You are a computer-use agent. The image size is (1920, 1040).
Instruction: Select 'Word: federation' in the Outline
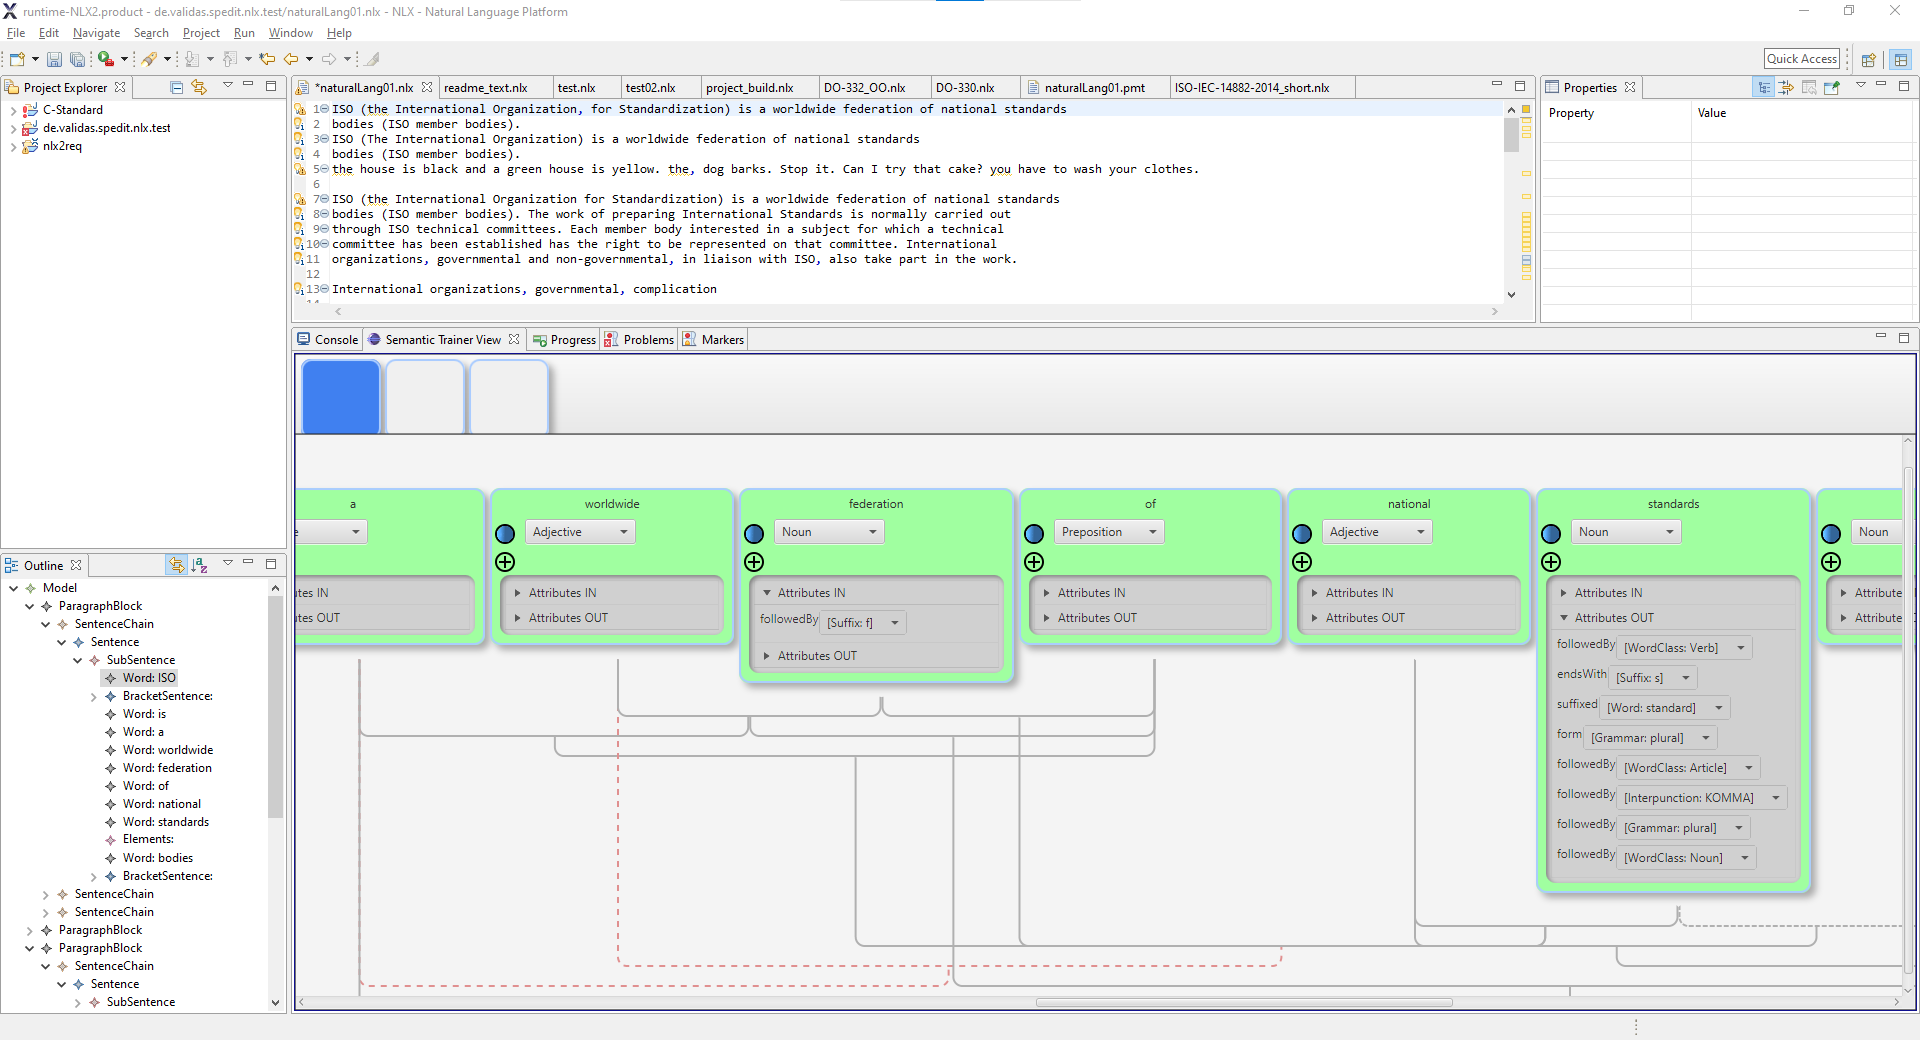(x=167, y=768)
